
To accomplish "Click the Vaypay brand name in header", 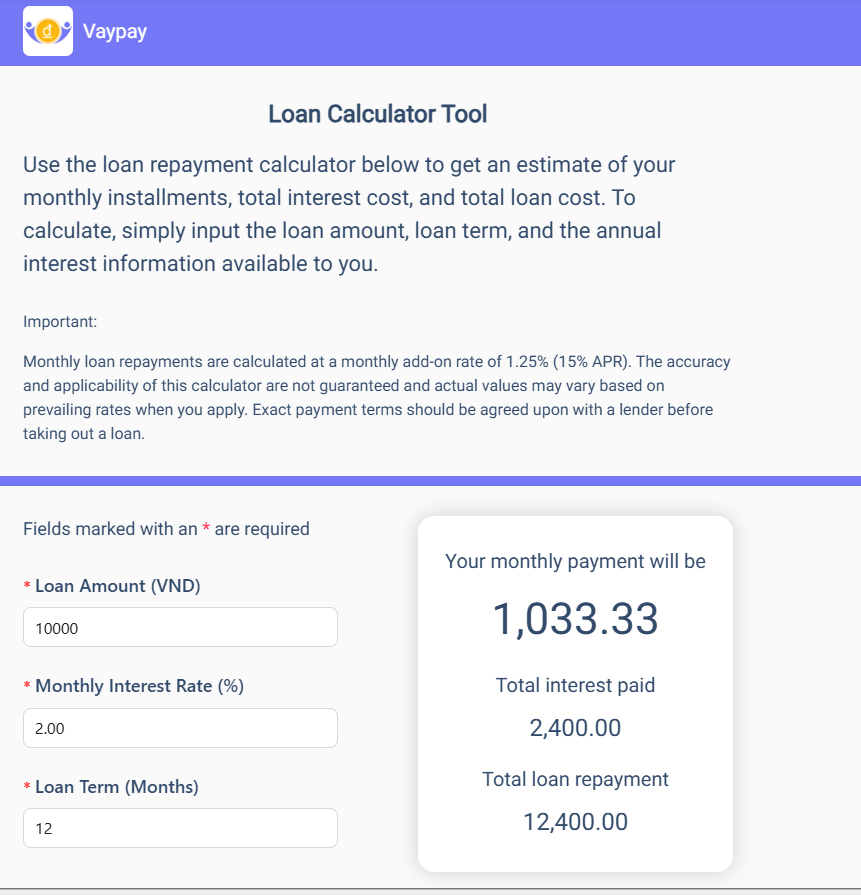I will pyautogui.click(x=115, y=32).
